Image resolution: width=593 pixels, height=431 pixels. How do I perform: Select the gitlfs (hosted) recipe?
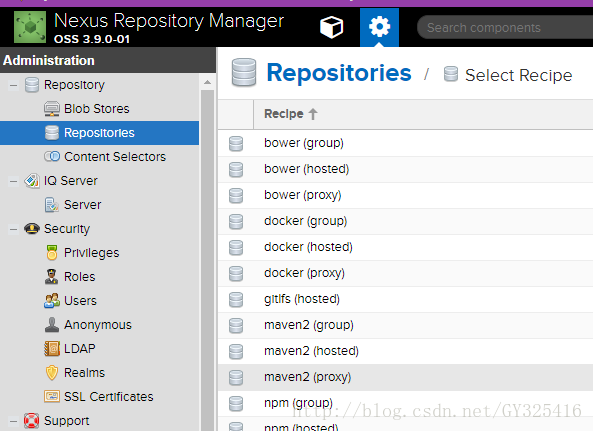tap(405, 299)
